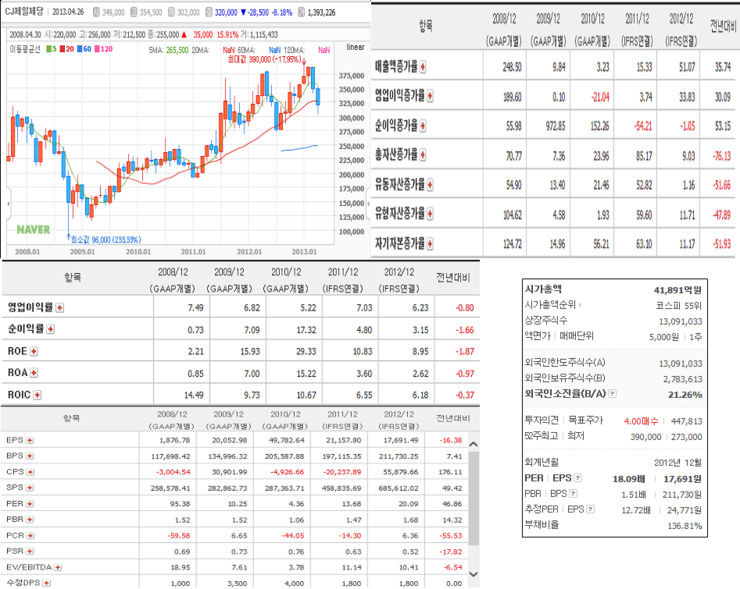
Task: Click the scrollbar down arrow on valuation table
Action: click(x=474, y=574)
